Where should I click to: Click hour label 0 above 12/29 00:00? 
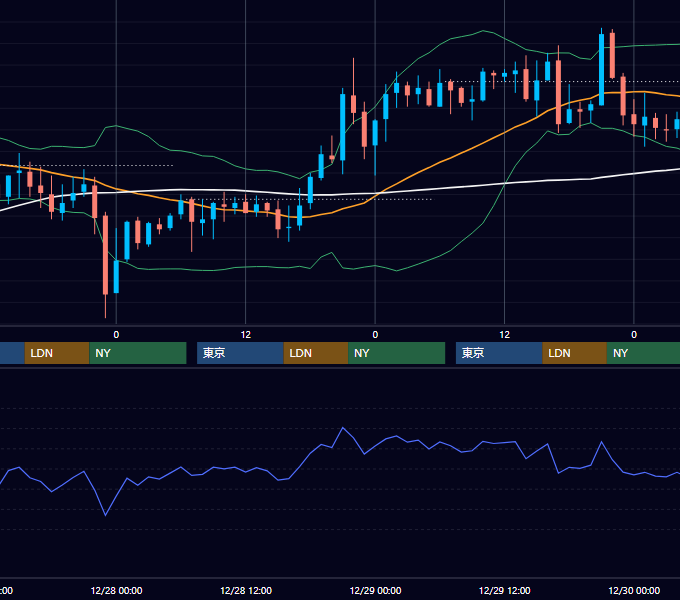(x=375, y=335)
